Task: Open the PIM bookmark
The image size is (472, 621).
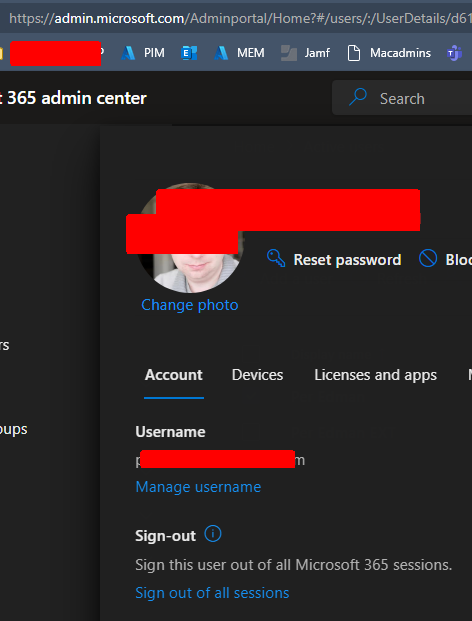Action: [143, 53]
